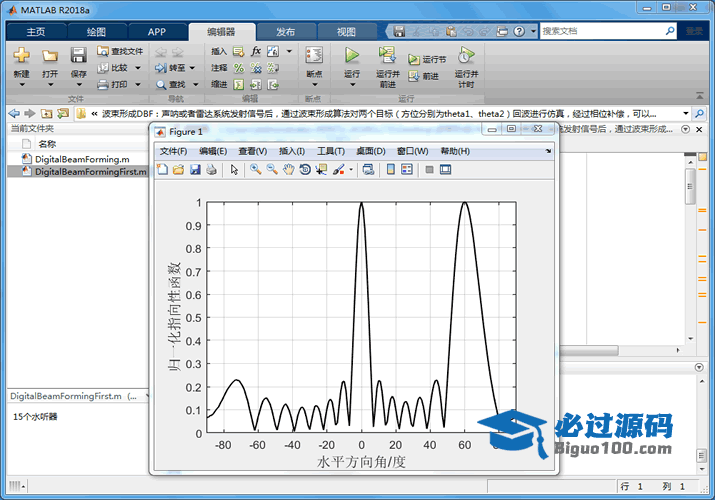Click the percent comment icon
Screen dimensions: 715x500
click(x=238, y=68)
